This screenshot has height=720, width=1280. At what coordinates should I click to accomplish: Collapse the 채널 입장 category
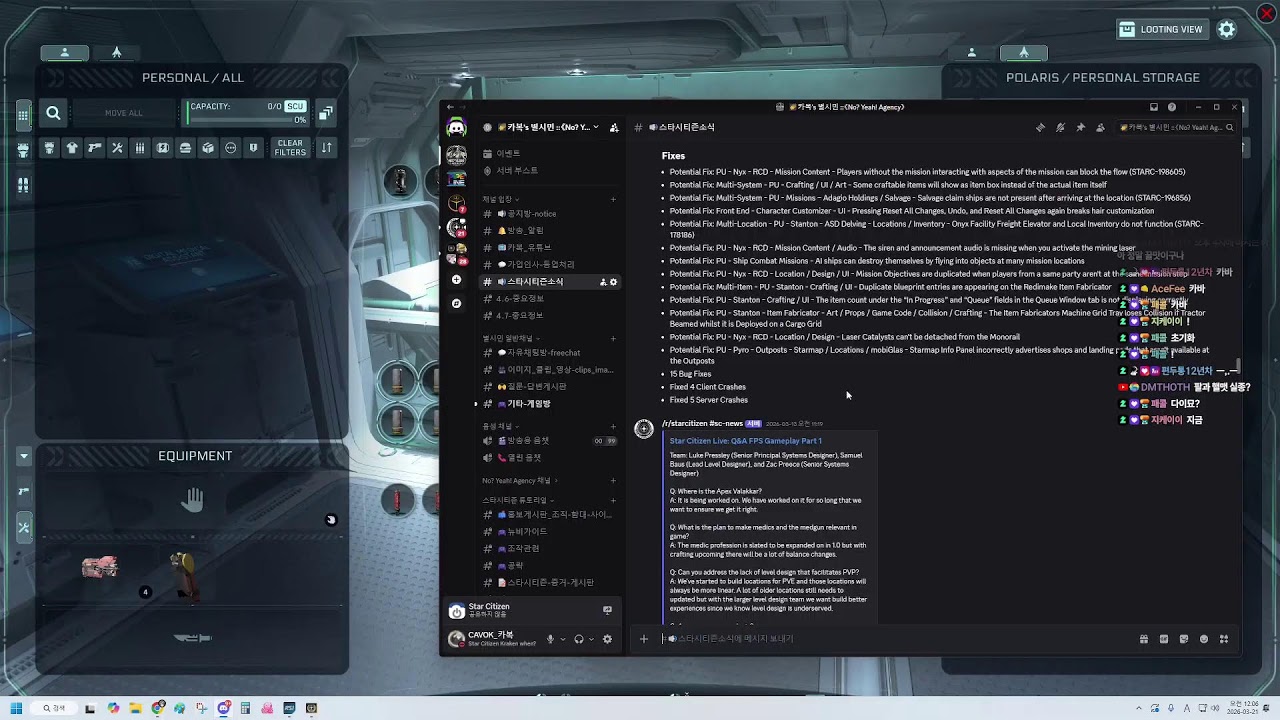501,199
